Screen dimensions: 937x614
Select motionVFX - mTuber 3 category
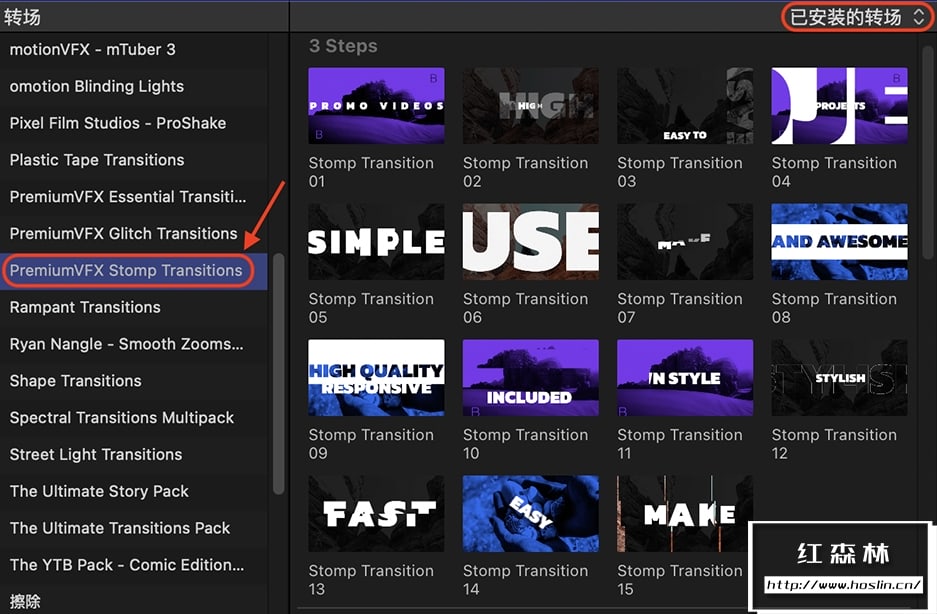(134, 50)
